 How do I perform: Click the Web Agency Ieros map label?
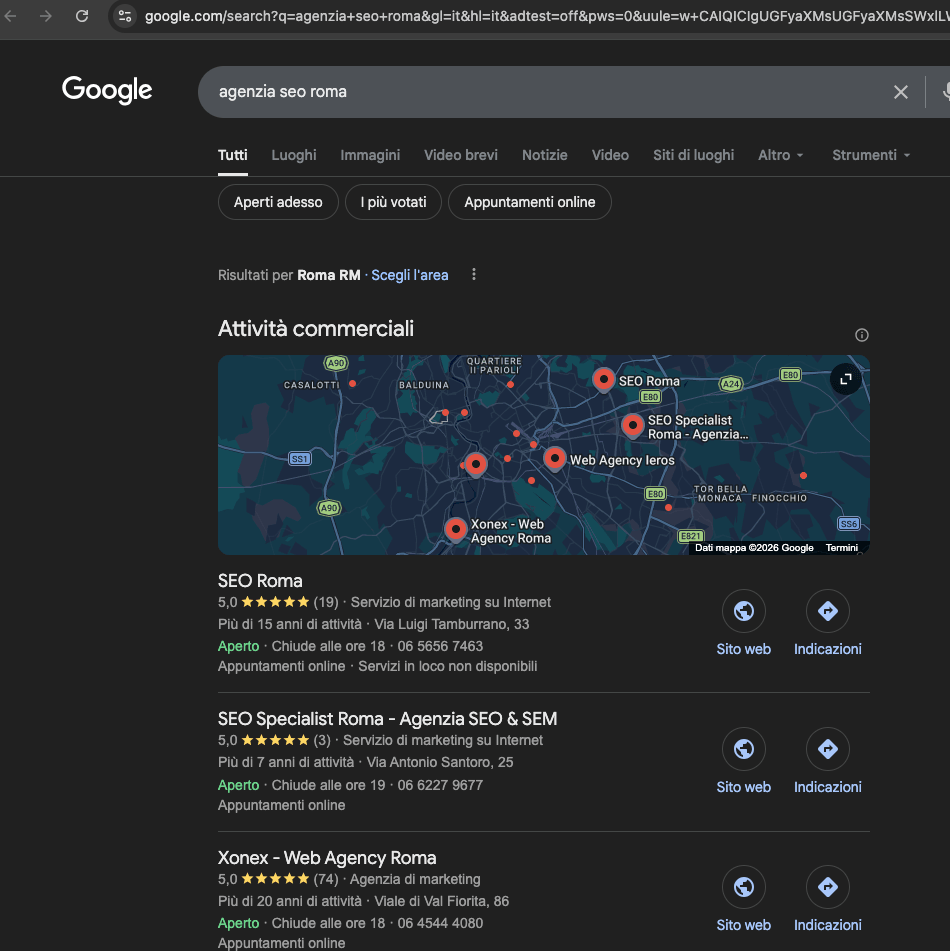622,460
